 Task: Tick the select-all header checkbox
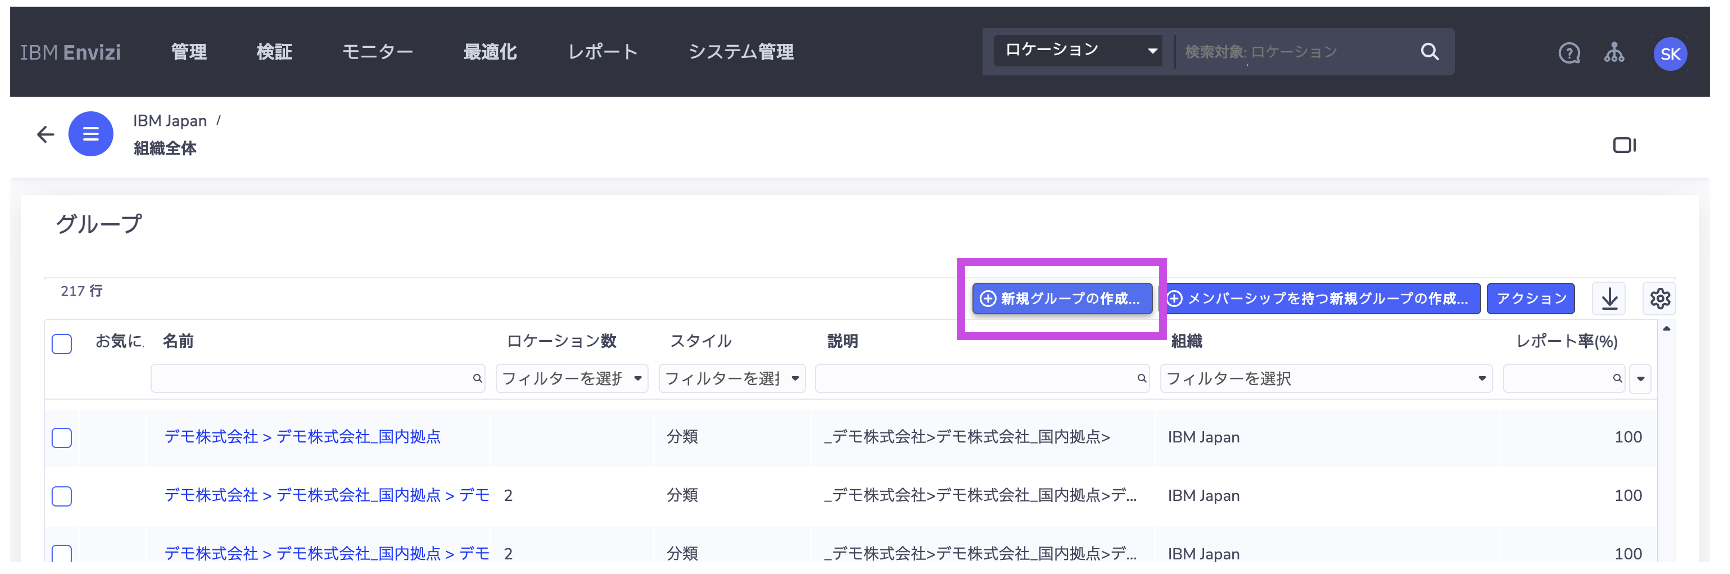coord(62,344)
